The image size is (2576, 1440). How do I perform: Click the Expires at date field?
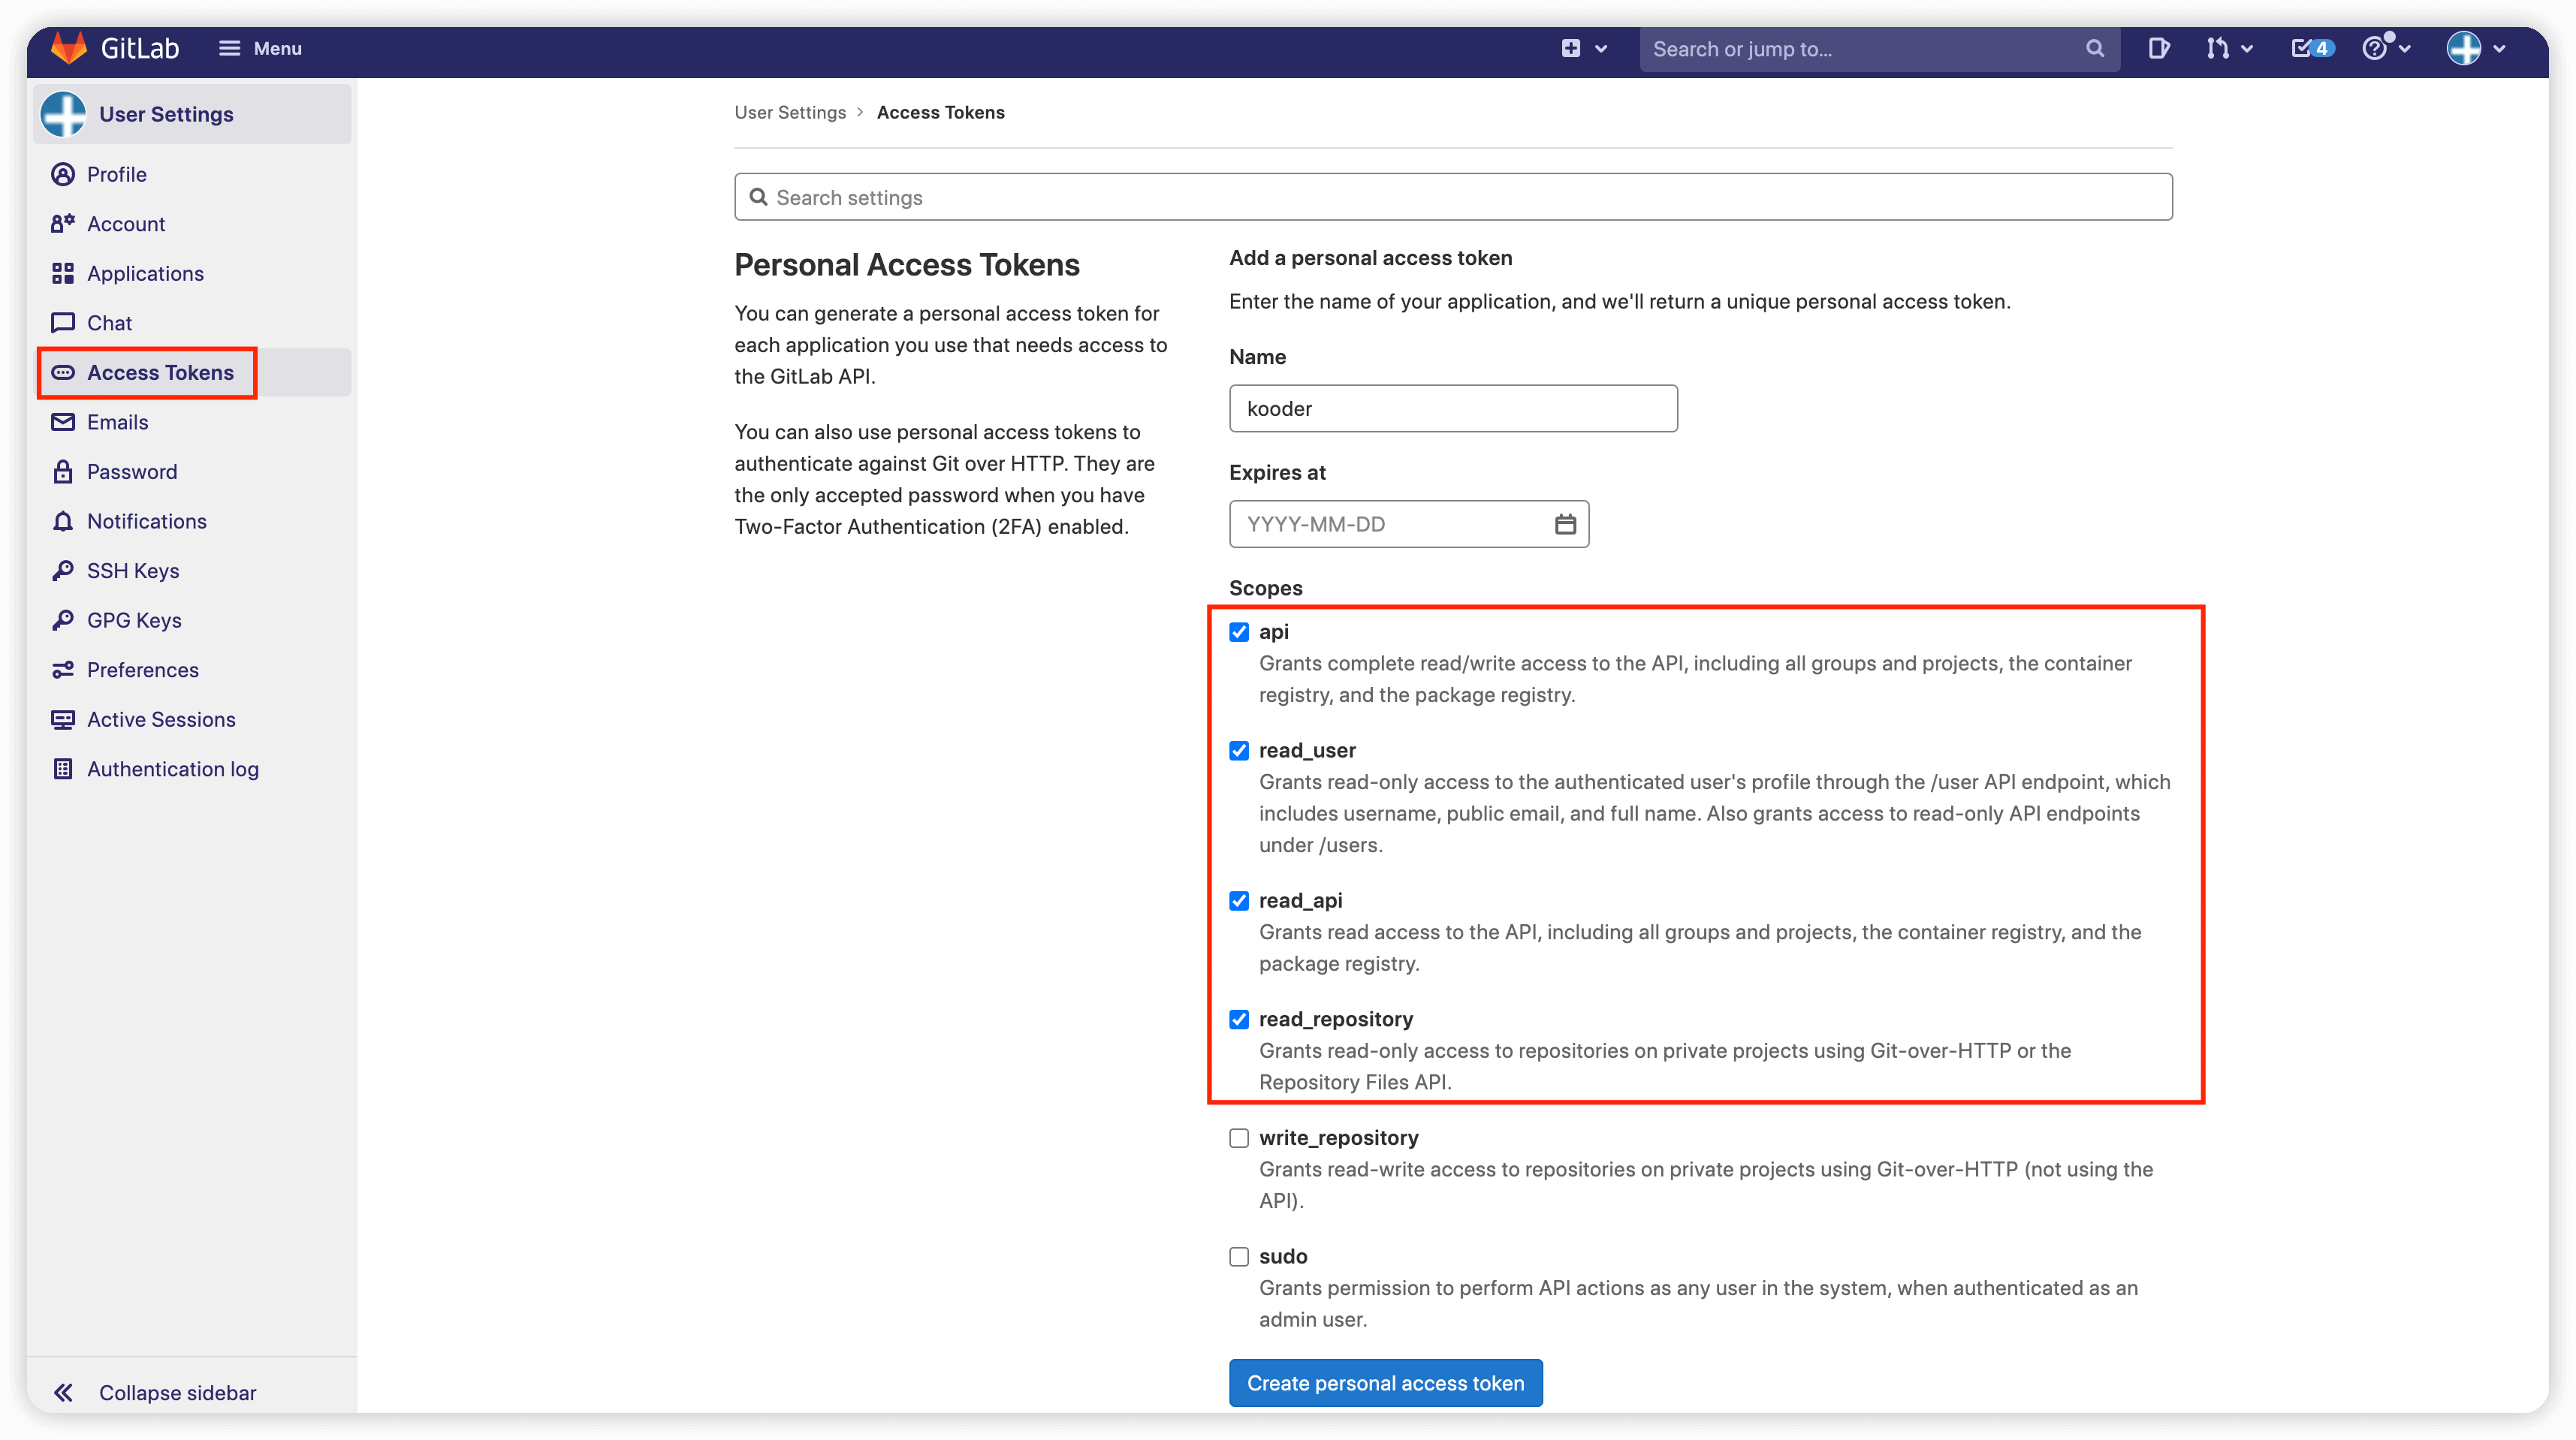[1409, 524]
